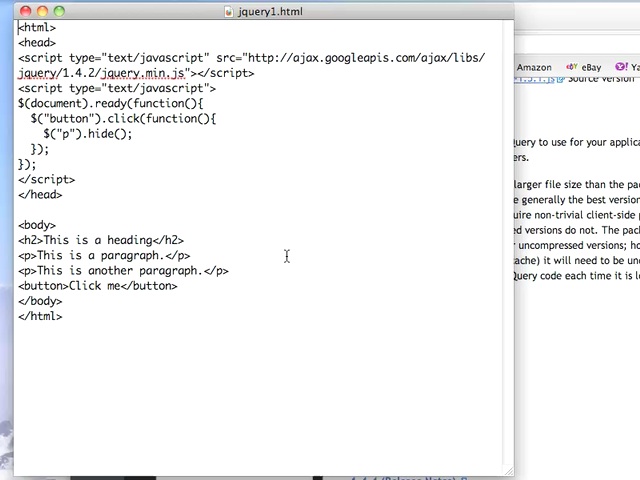Click the </script> closing tag line
The height and width of the screenshot is (480, 640).
(x=47, y=180)
